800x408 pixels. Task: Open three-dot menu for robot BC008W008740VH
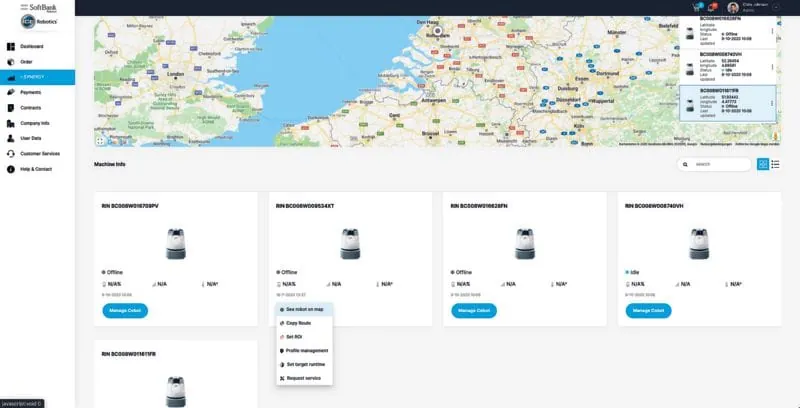coord(773,66)
